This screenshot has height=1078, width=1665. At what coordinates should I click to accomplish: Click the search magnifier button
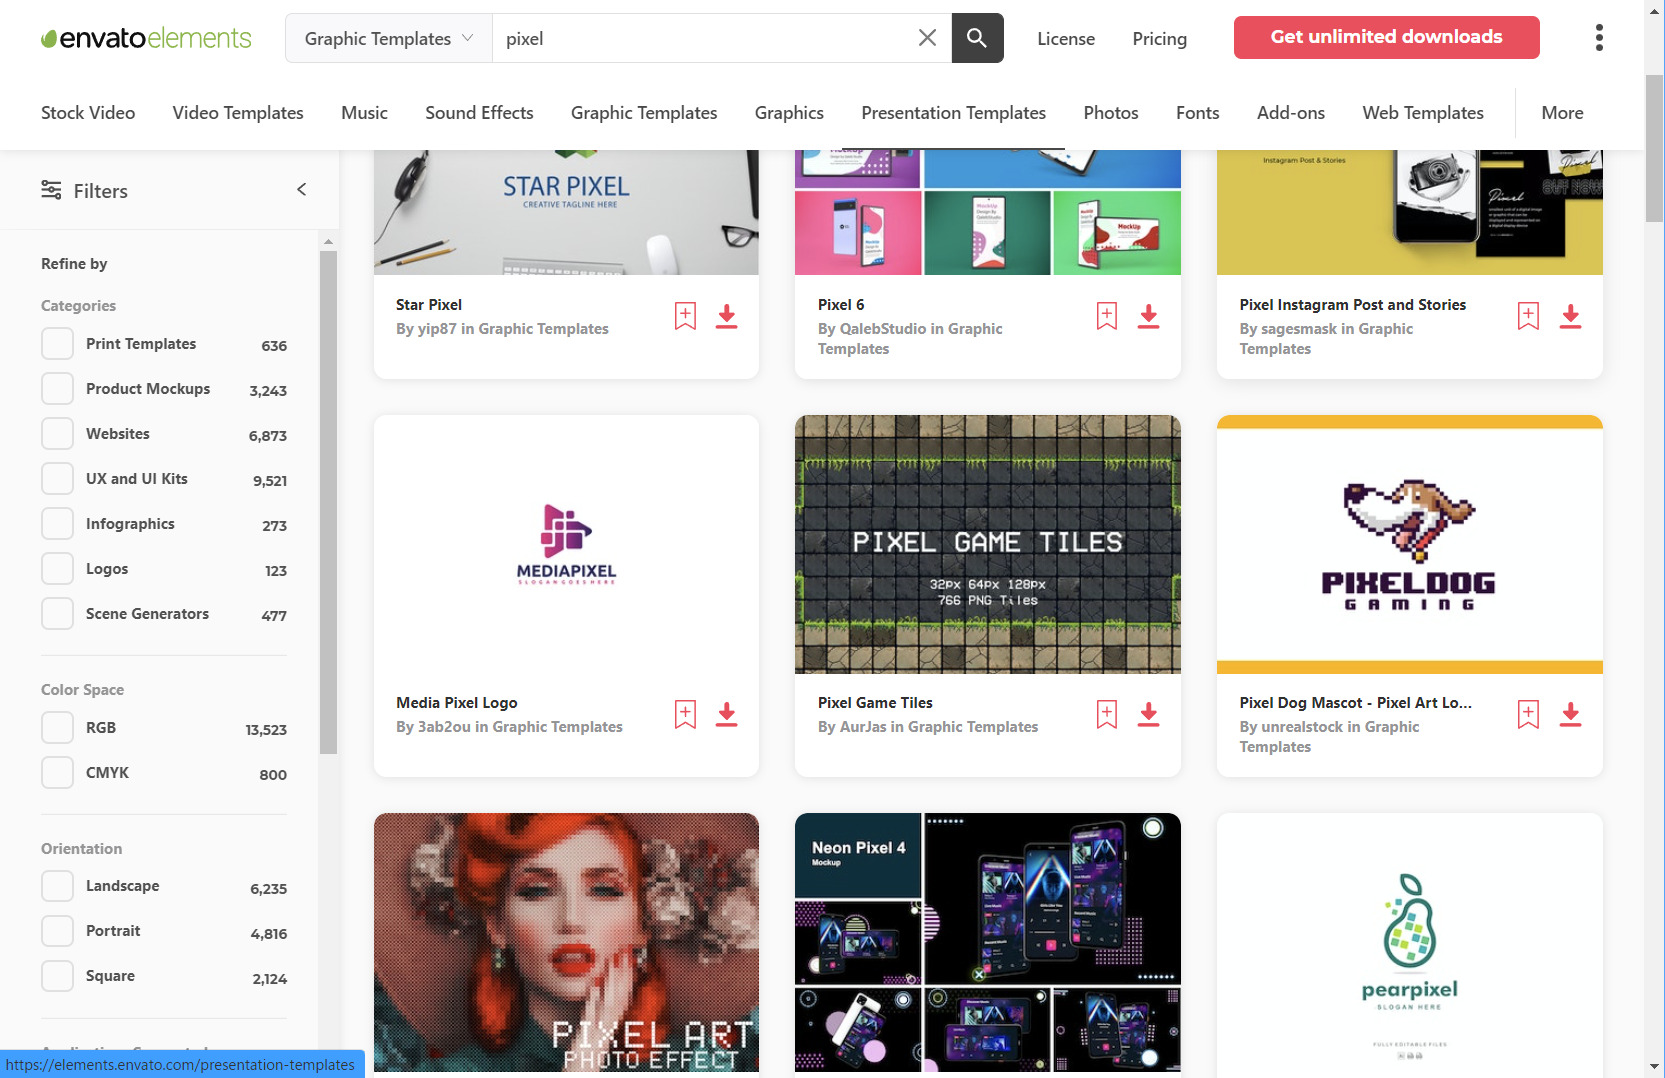977,38
